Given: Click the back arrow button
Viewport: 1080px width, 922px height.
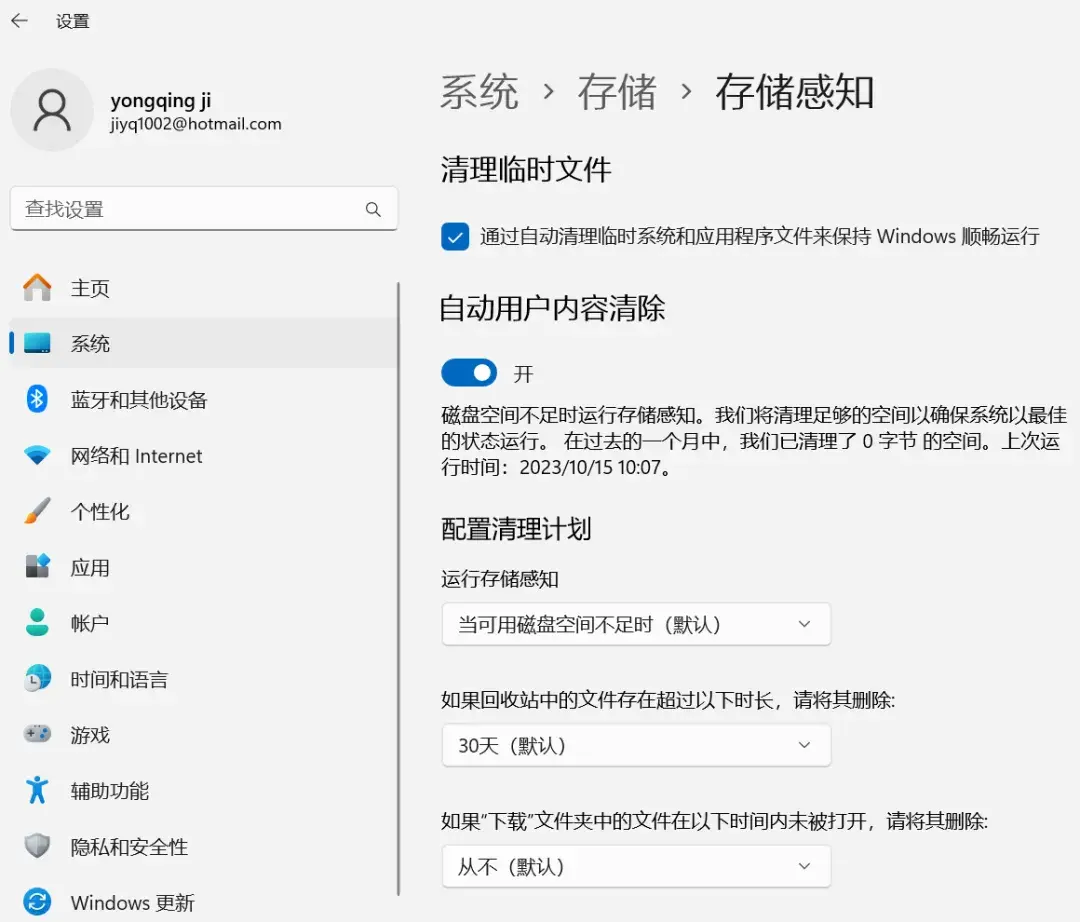Looking at the screenshot, I should [x=20, y=20].
